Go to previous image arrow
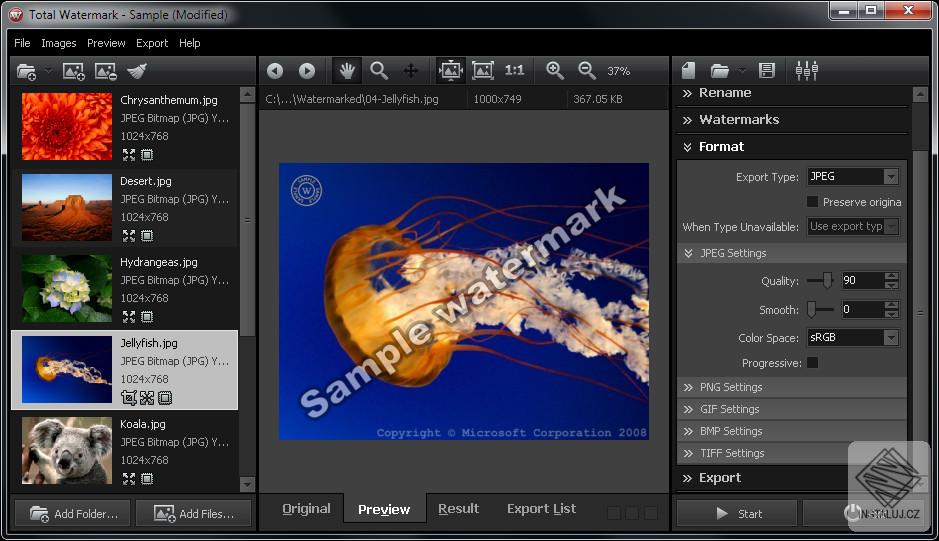939x541 pixels. 275,71
